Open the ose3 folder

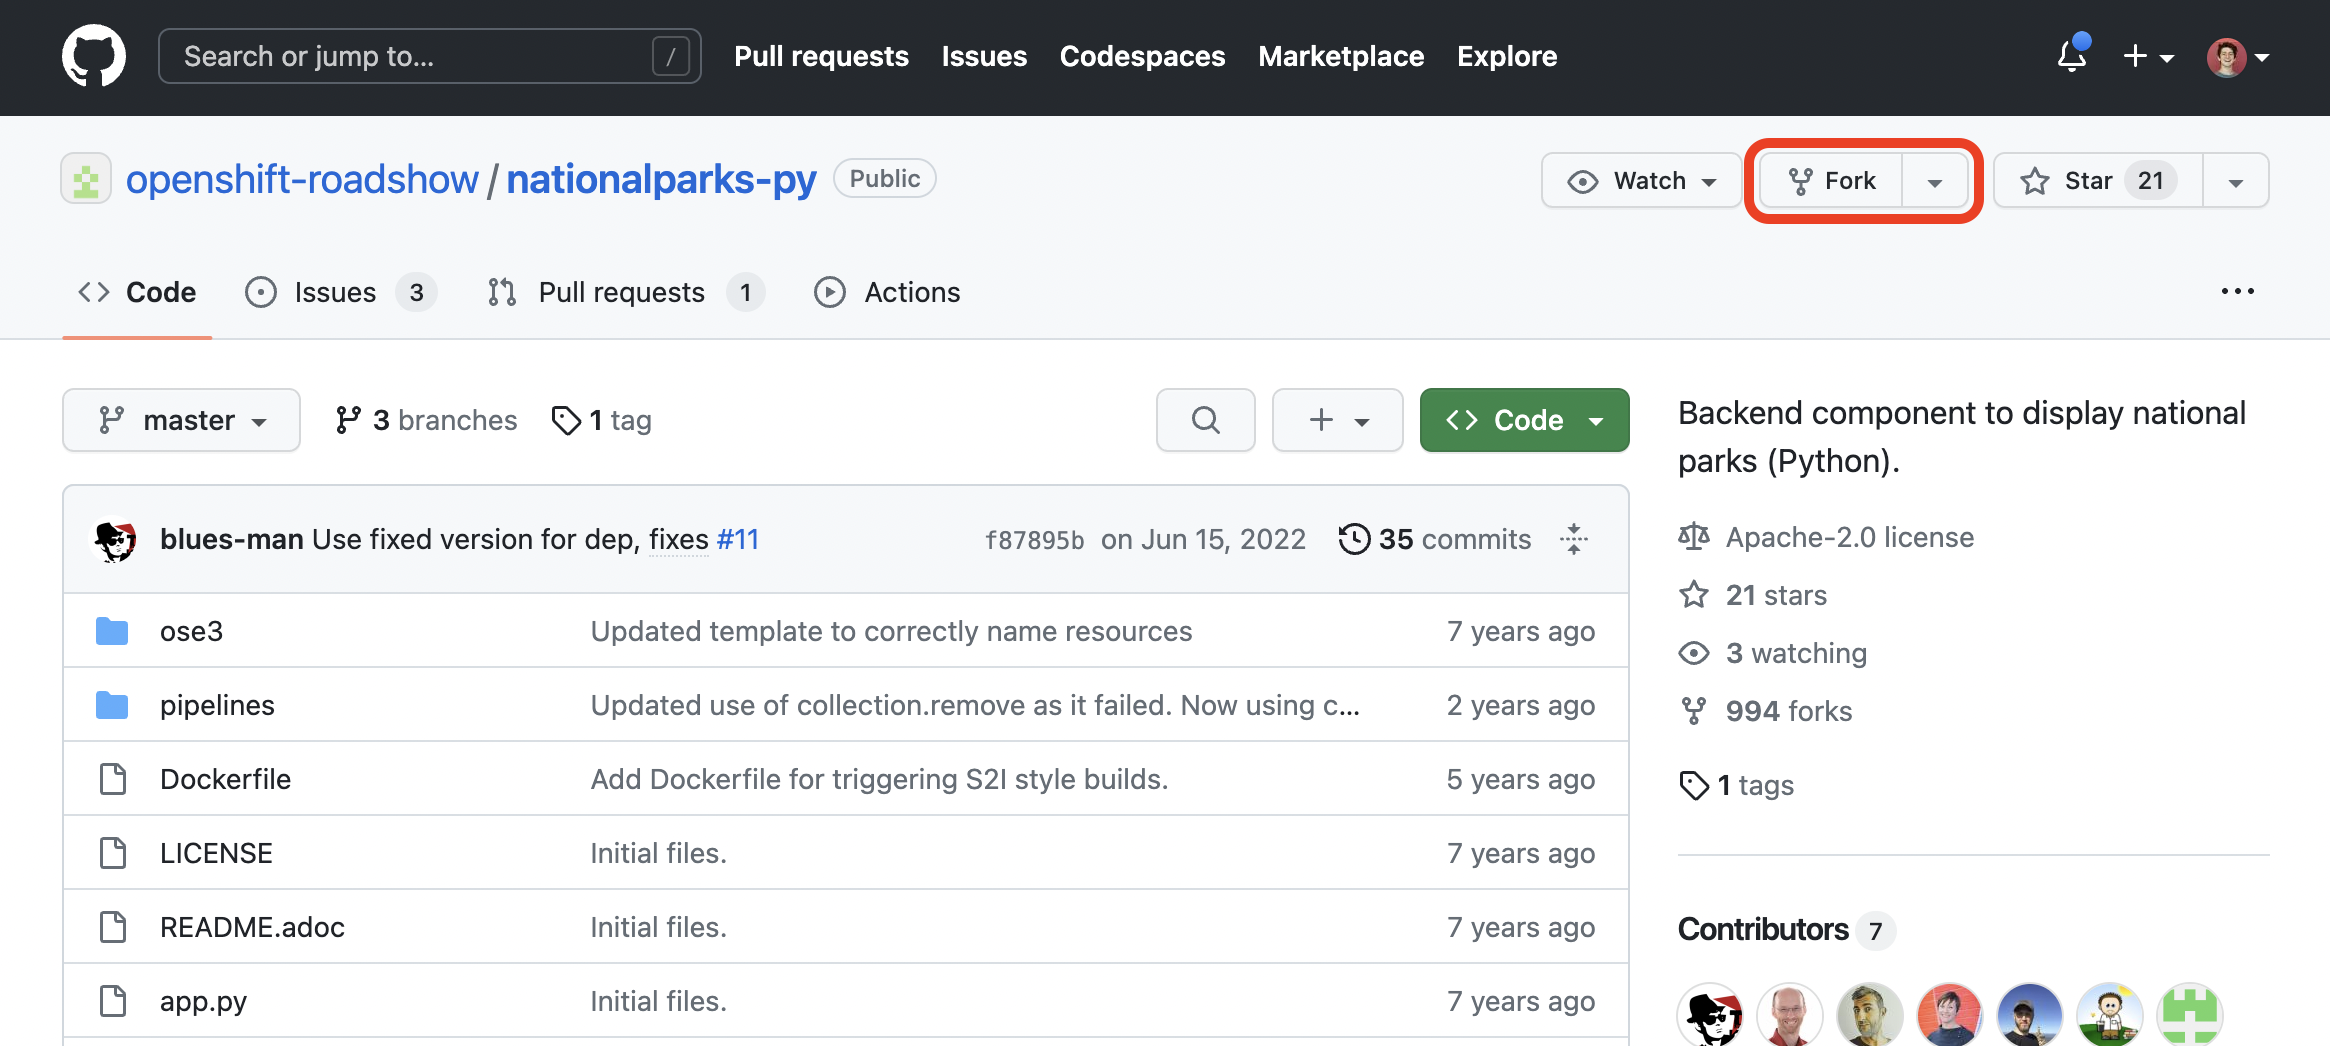191,631
